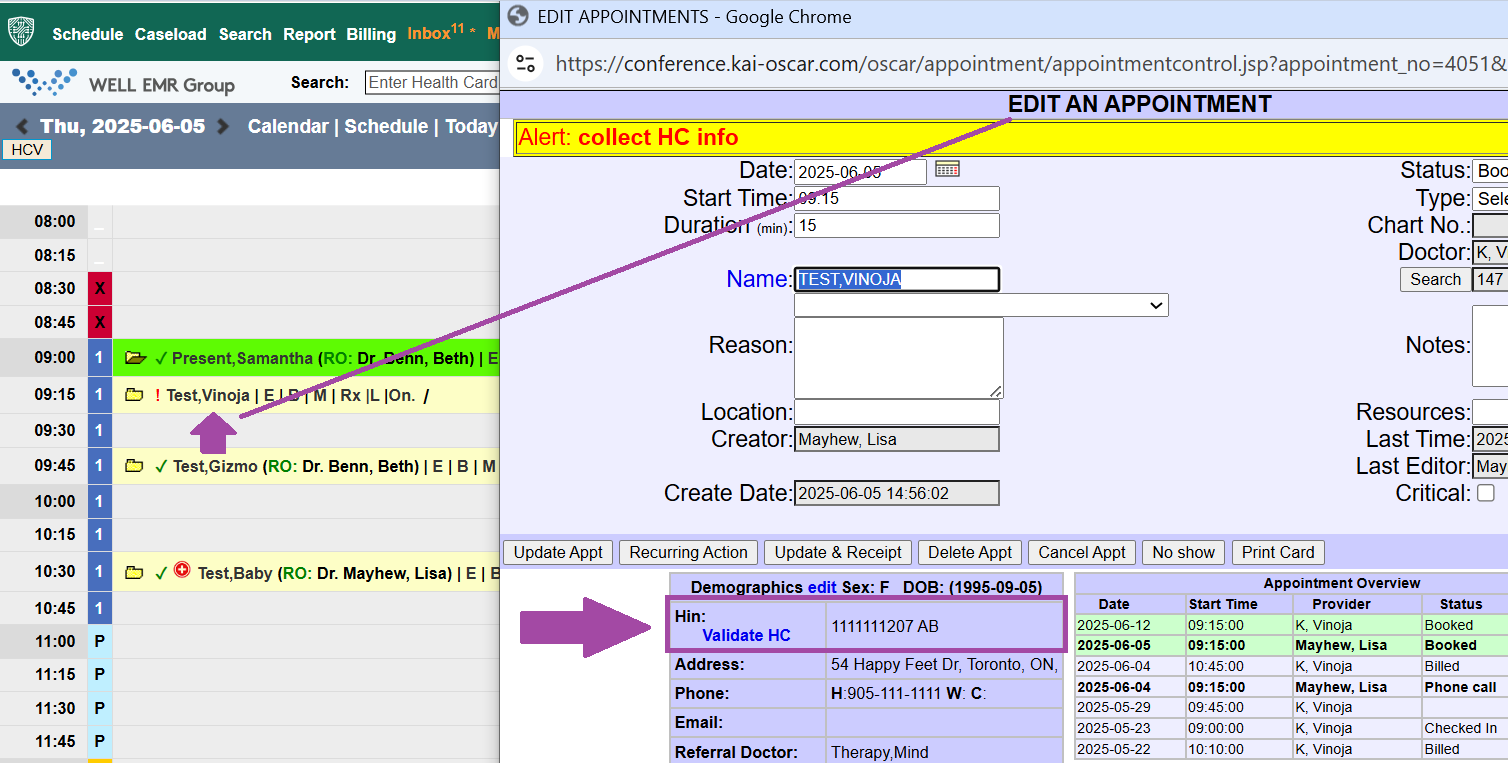
Task: Click the WELL EMR Group logo
Action: [124, 84]
